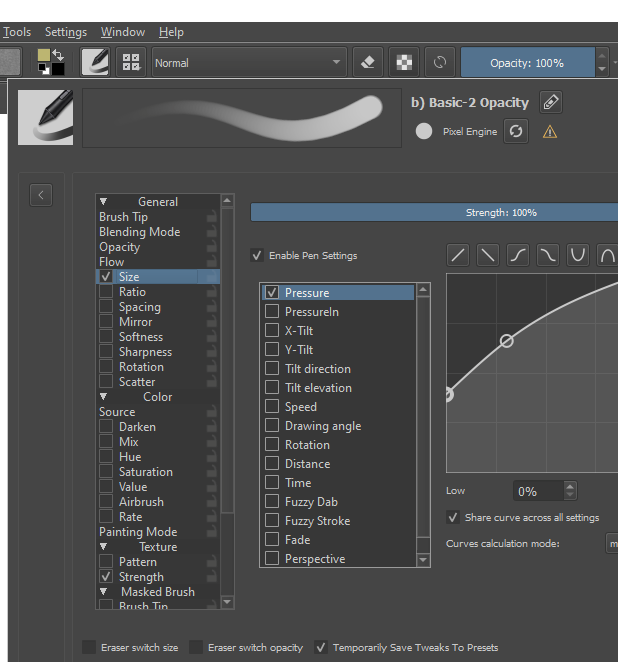
Task: Apply linear falling curve preset
Action: [x=488, y=255]
